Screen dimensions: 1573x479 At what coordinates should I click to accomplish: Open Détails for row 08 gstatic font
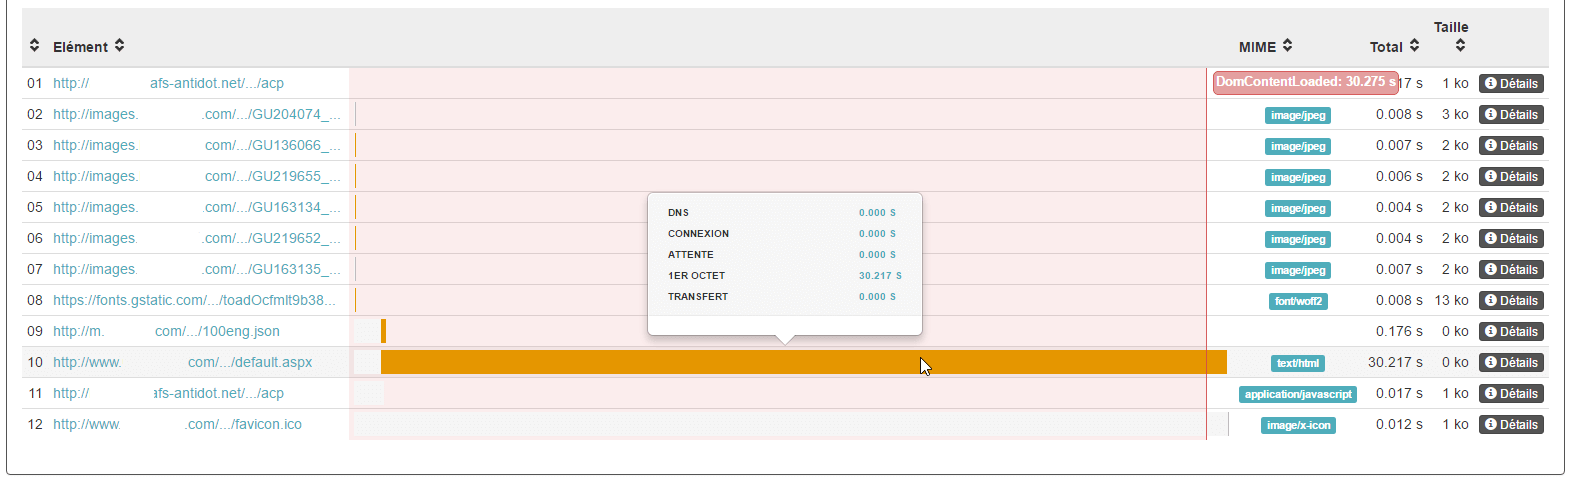click(1511, 300)
